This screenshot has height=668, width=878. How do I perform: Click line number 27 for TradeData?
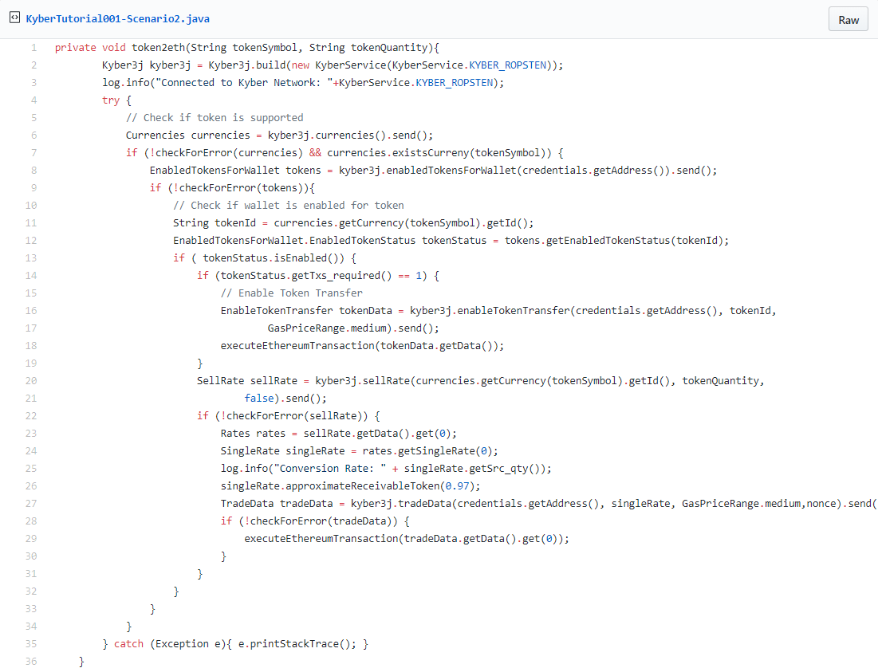[x=31, y=503]
